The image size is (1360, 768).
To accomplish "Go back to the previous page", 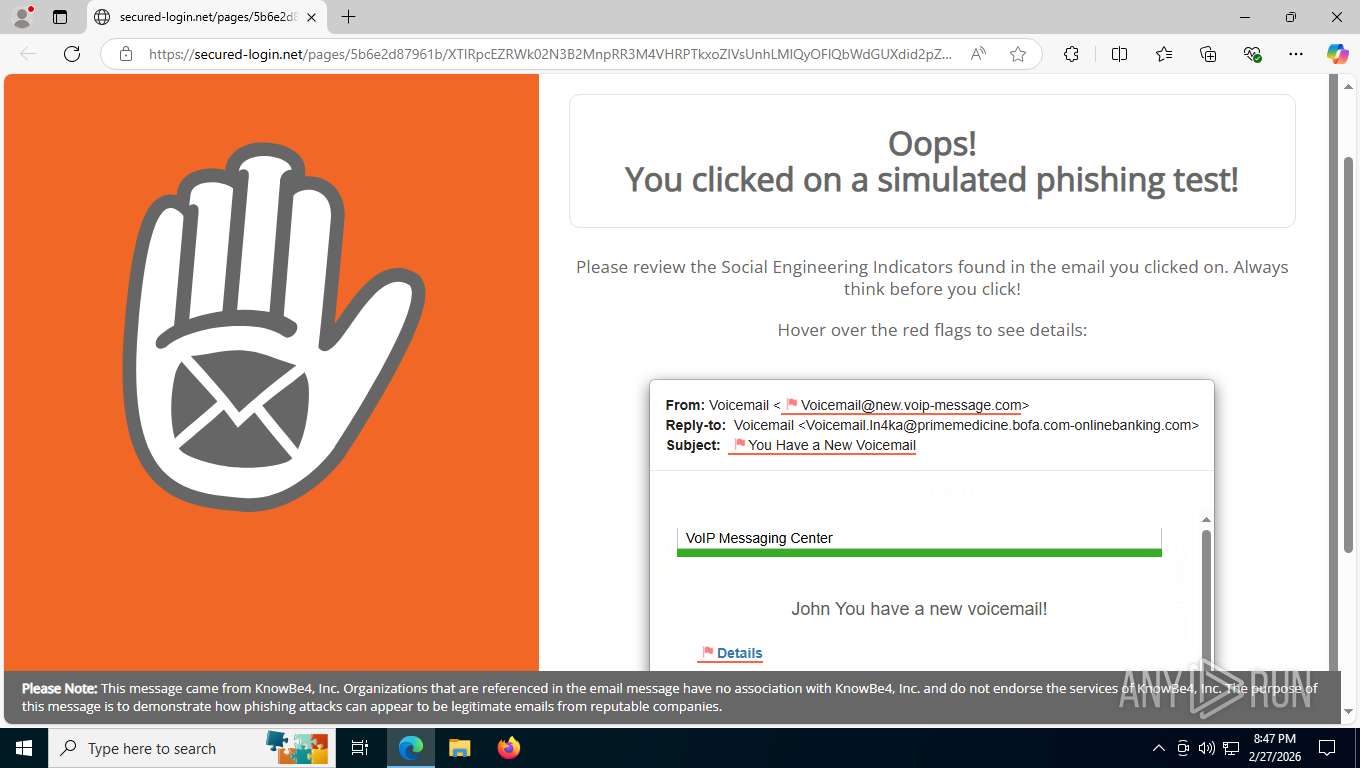I will tap(28, 54).
